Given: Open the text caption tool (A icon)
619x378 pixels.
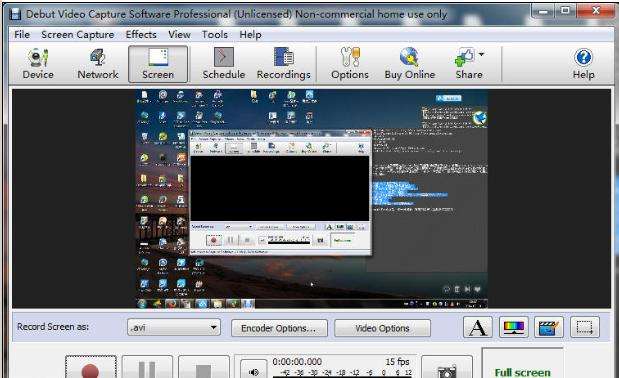Looking at the screenshot, I should click(478, 327).
